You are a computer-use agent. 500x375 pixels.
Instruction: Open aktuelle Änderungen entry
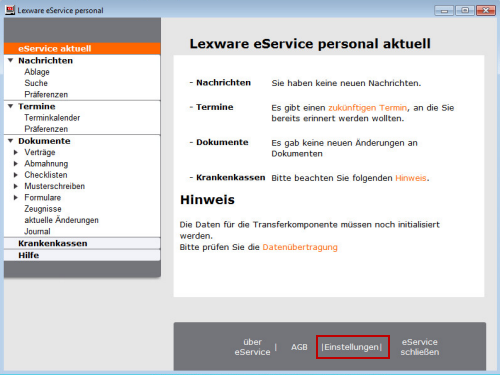point(61,220)
